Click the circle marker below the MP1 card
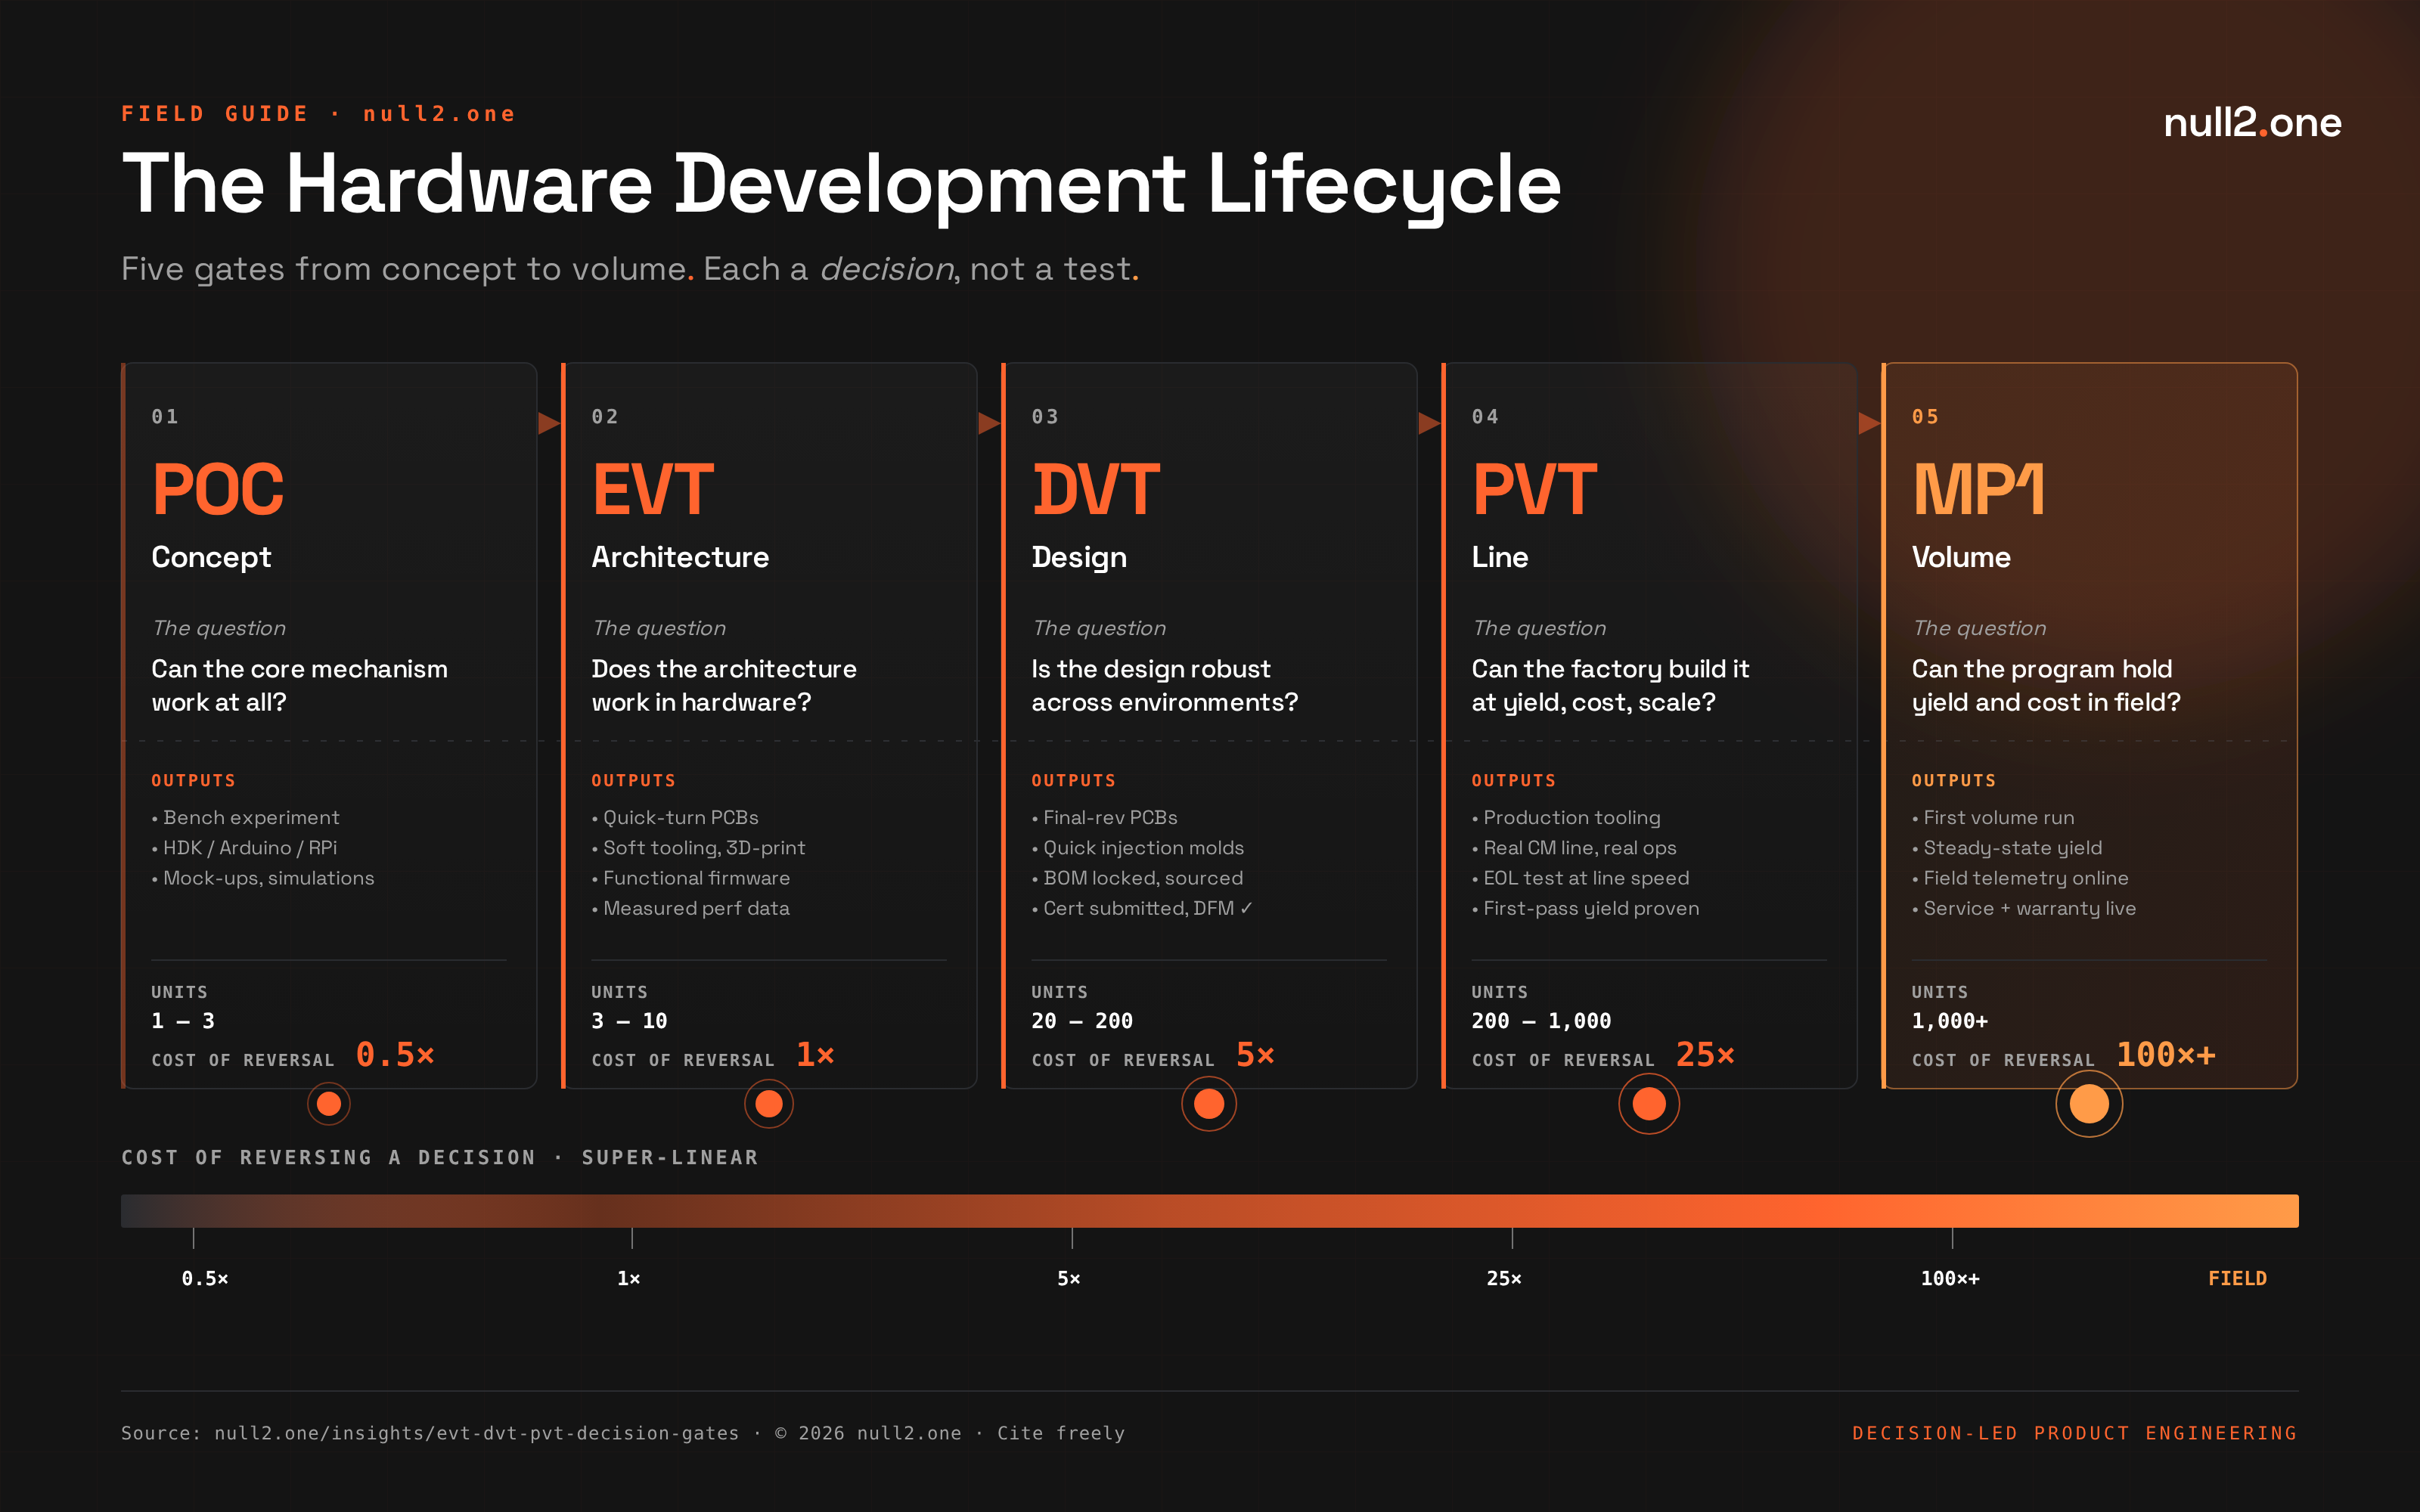 [x=2089, y=1104]
